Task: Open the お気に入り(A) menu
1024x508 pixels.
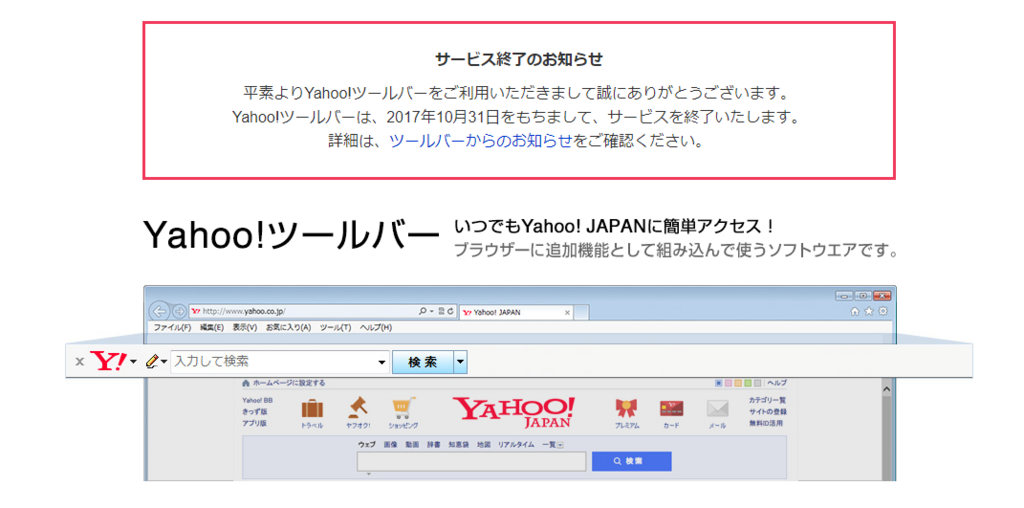Action: pyautogui.click(x=288, y=328)
